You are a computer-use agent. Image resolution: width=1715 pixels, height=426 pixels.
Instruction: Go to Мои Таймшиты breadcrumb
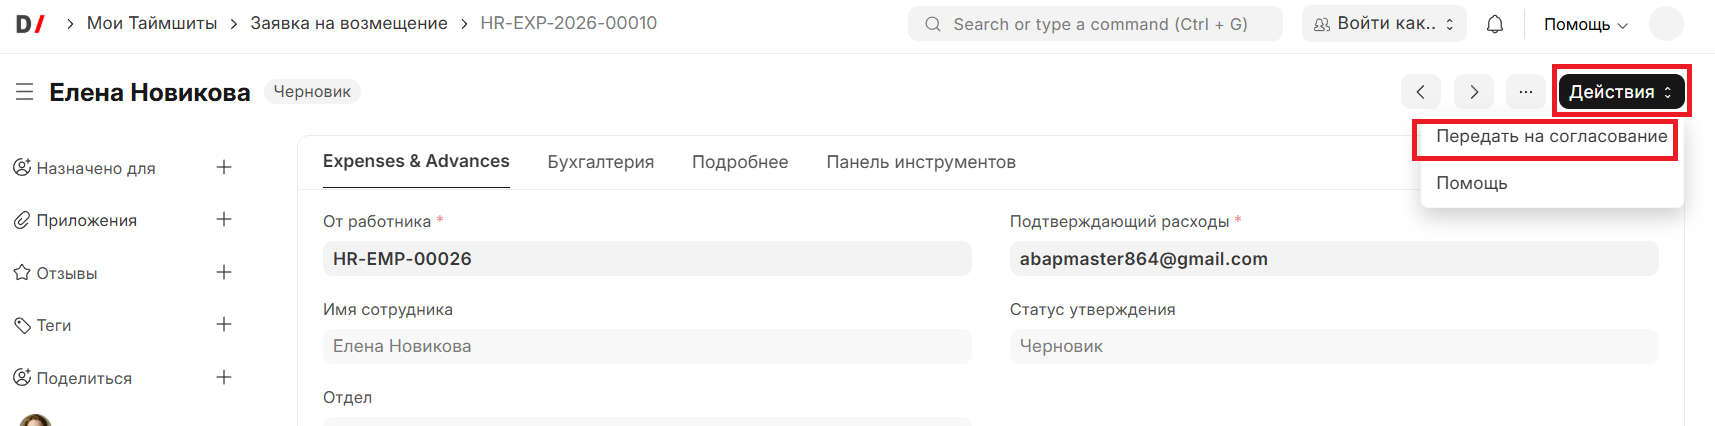point(152,23)
